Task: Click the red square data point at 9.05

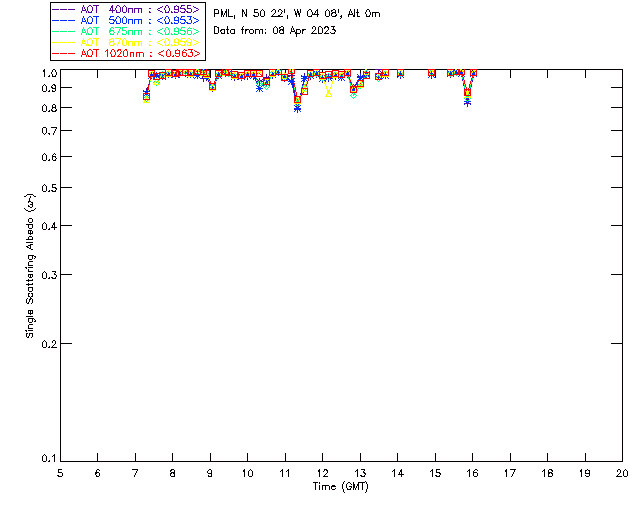Action: pyautogui.click(x=212, y=87)
